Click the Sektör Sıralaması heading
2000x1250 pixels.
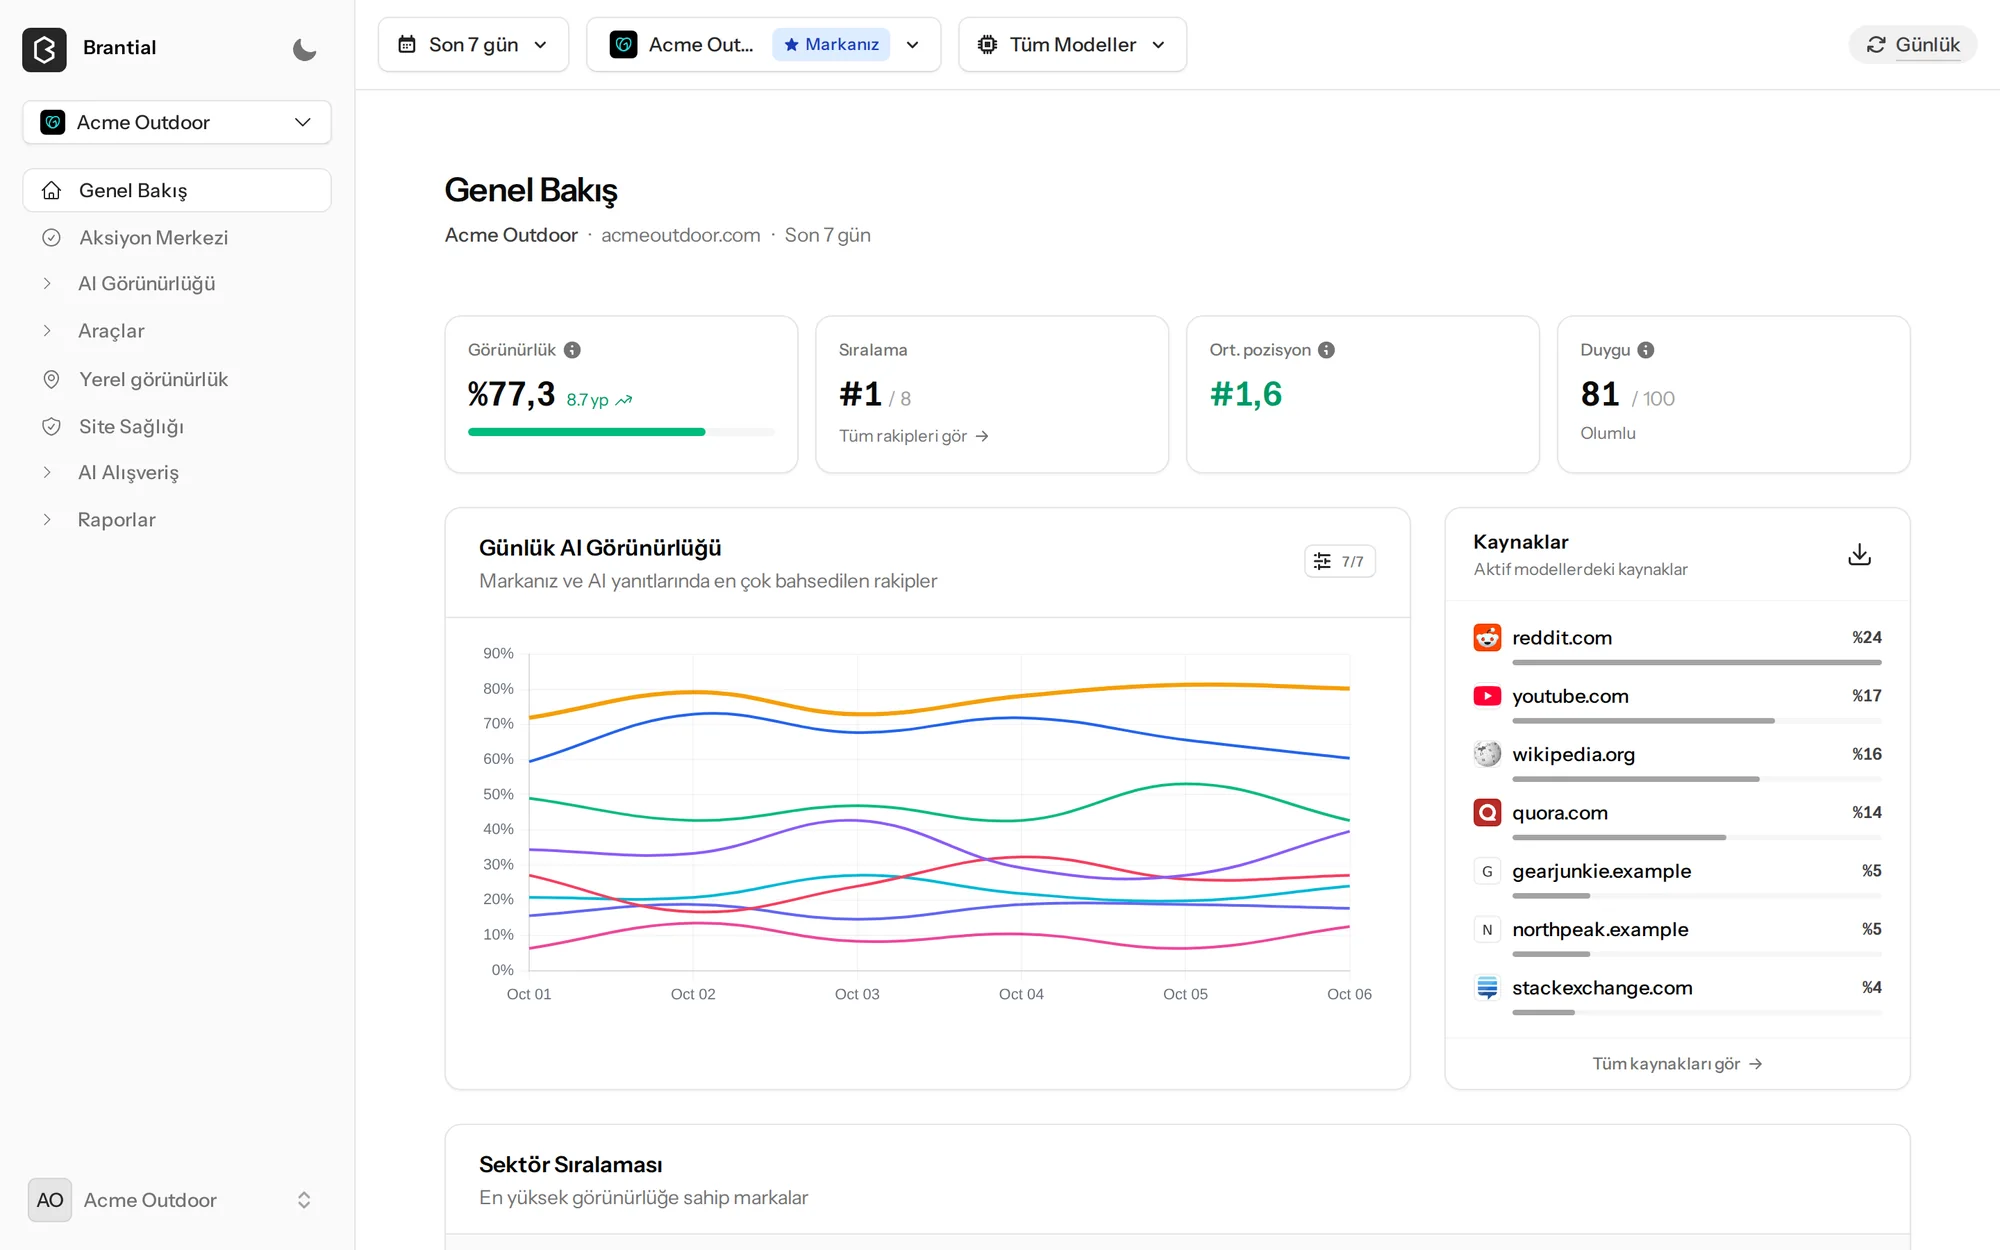pyautogui.click(x=570, y=1165)
